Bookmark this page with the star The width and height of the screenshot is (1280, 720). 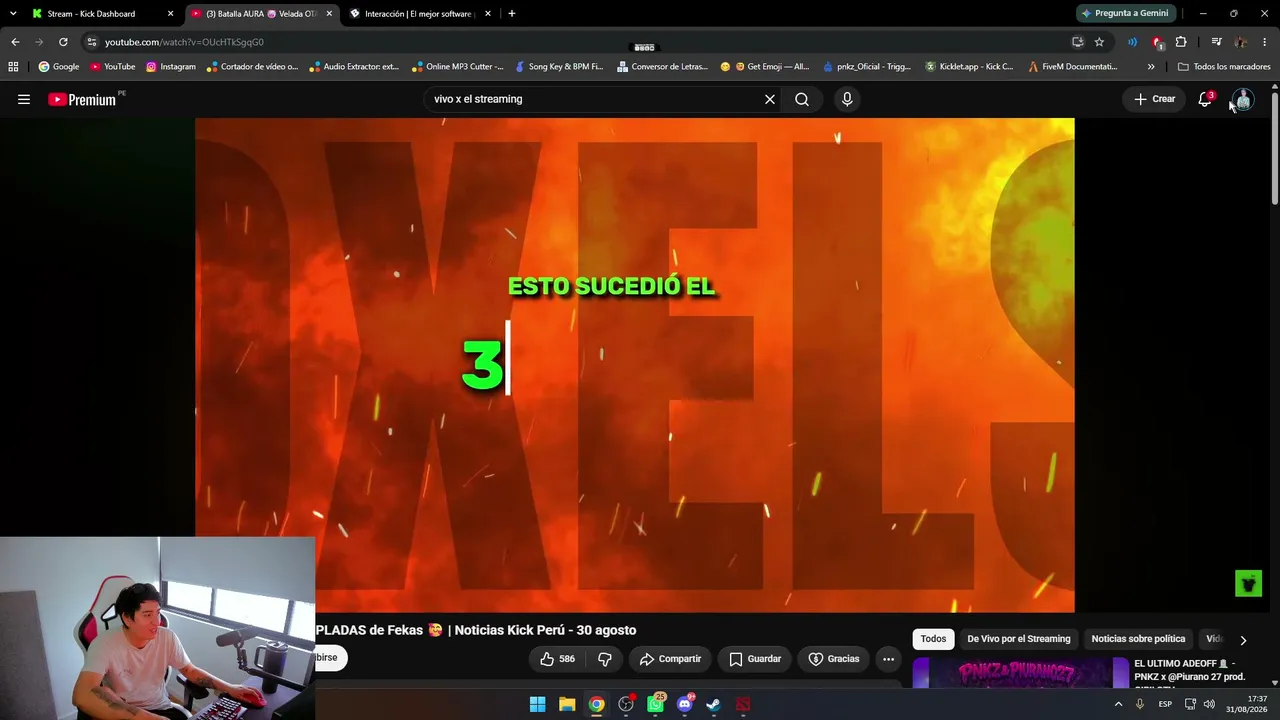tap(1099, 42)
